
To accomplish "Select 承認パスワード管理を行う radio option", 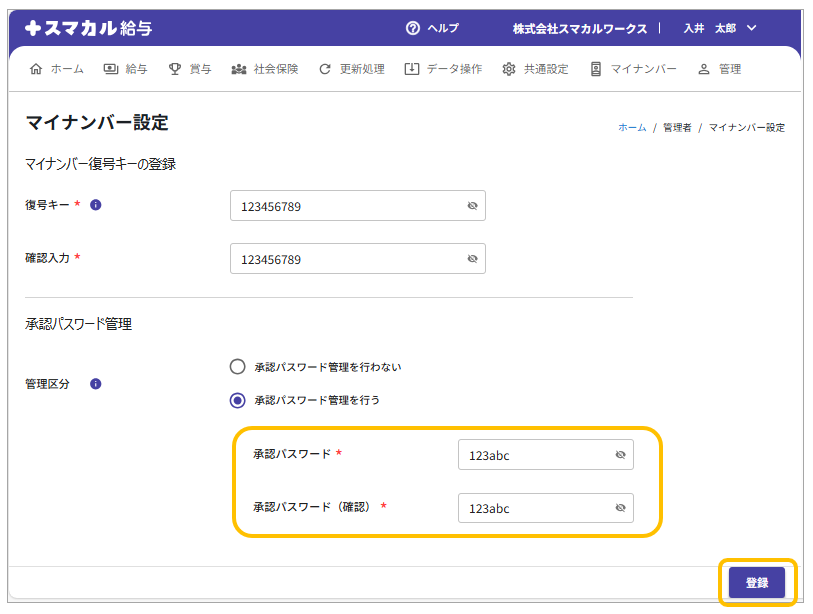I will tap(237, 400).
